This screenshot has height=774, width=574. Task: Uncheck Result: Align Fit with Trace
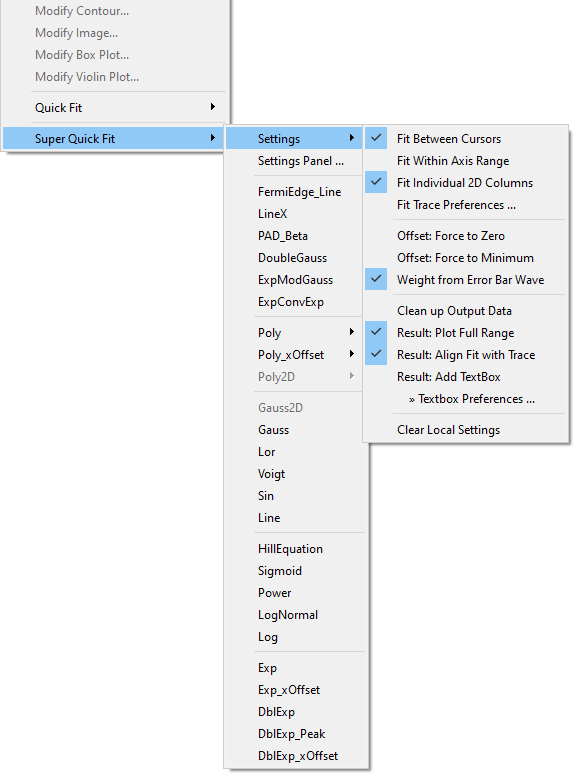click(x=465, y=355)
